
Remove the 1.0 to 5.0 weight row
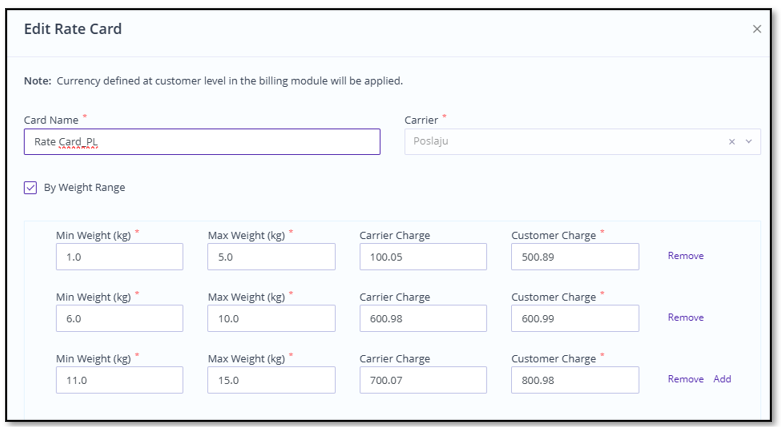pyautogui.click(x=685, y=256)
